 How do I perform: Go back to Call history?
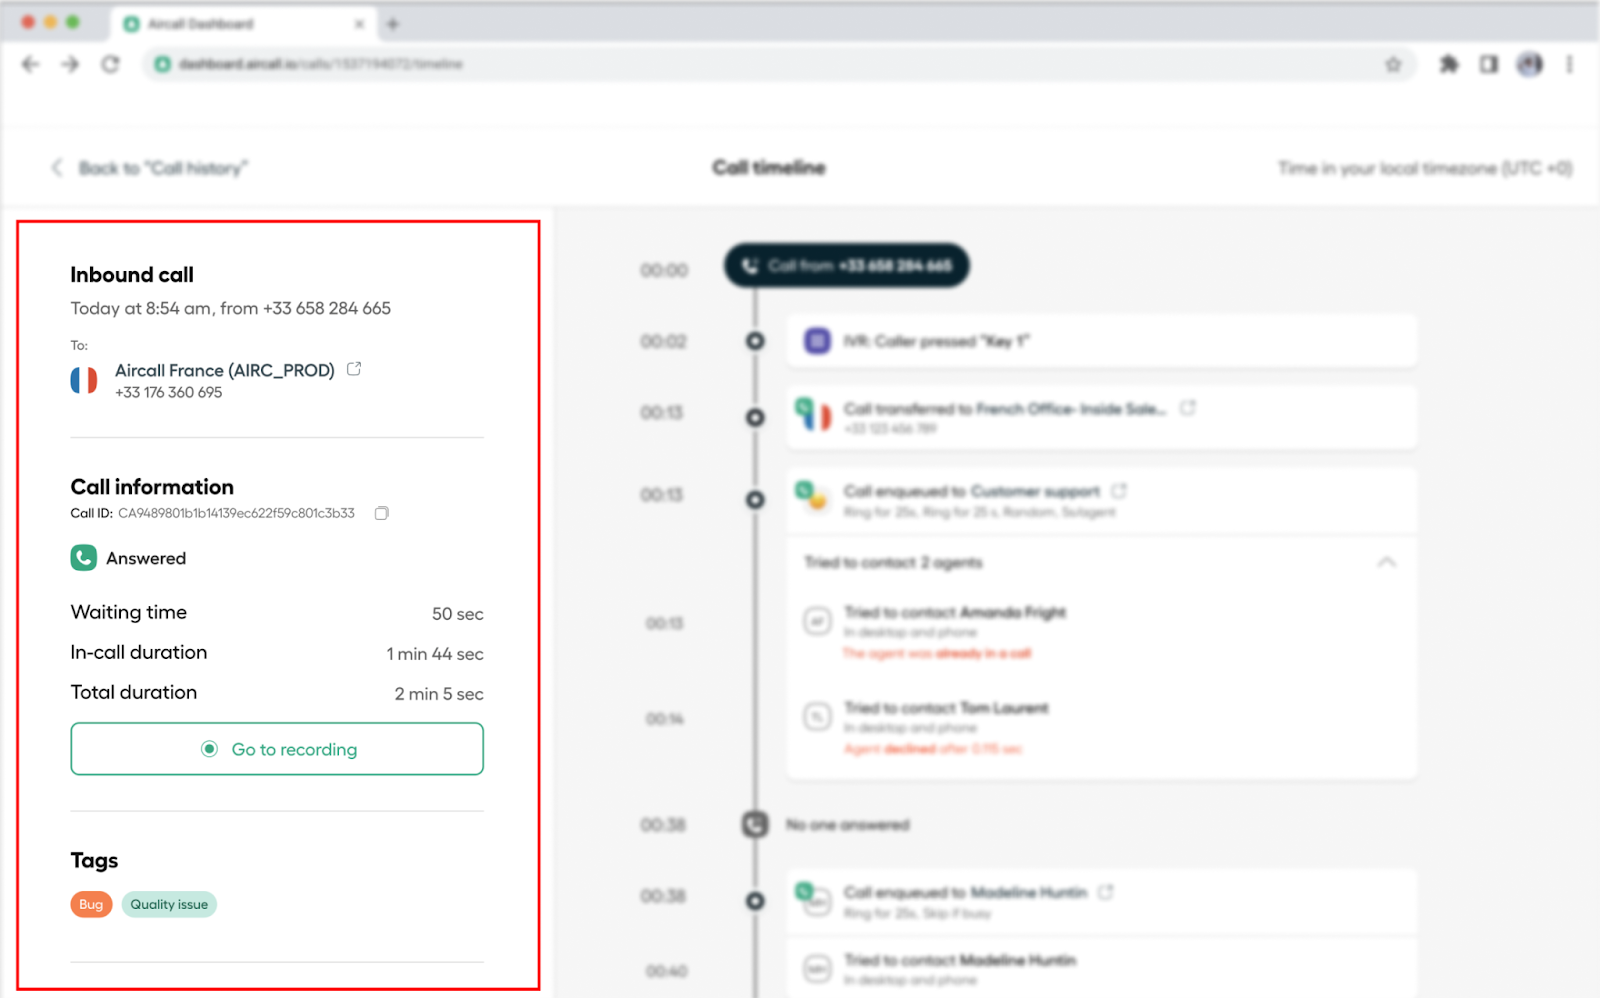(163, 168)
